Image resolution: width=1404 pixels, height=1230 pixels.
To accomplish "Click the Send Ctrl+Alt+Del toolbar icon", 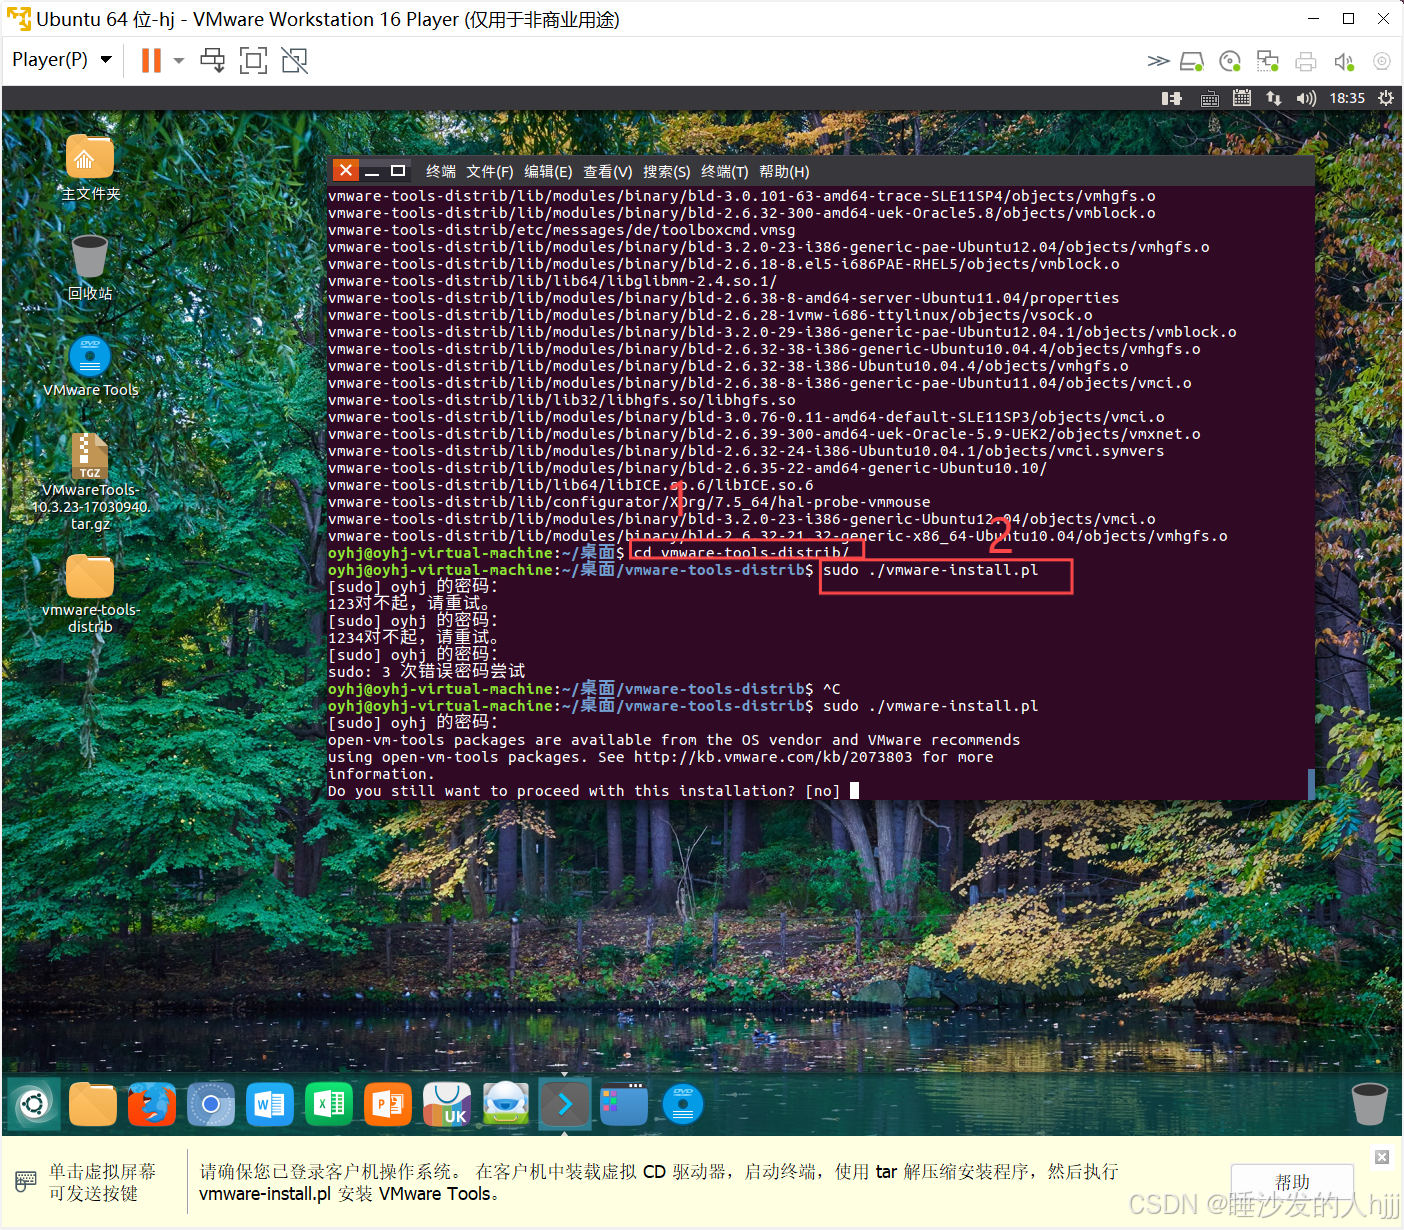I will [213, 61].
